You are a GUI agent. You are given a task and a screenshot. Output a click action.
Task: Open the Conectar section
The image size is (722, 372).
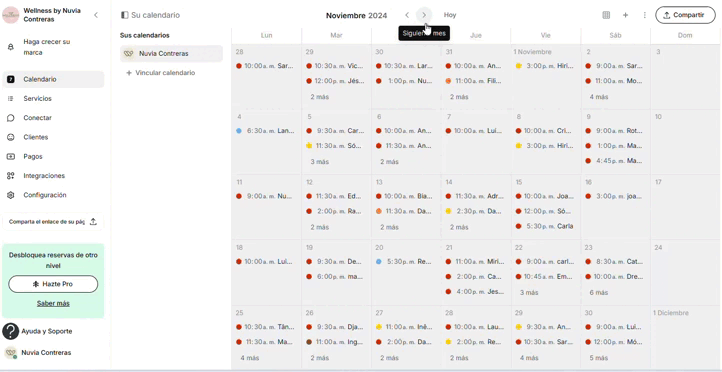pyautogui.click(x=53, y=118)
